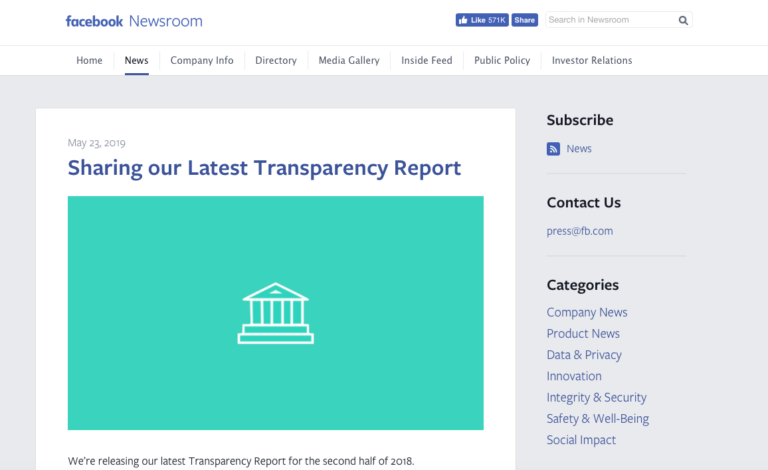Open the Public Policy tab
This screenshot has height=470, width=768.
pyautogui.click(x=502, y=60)
